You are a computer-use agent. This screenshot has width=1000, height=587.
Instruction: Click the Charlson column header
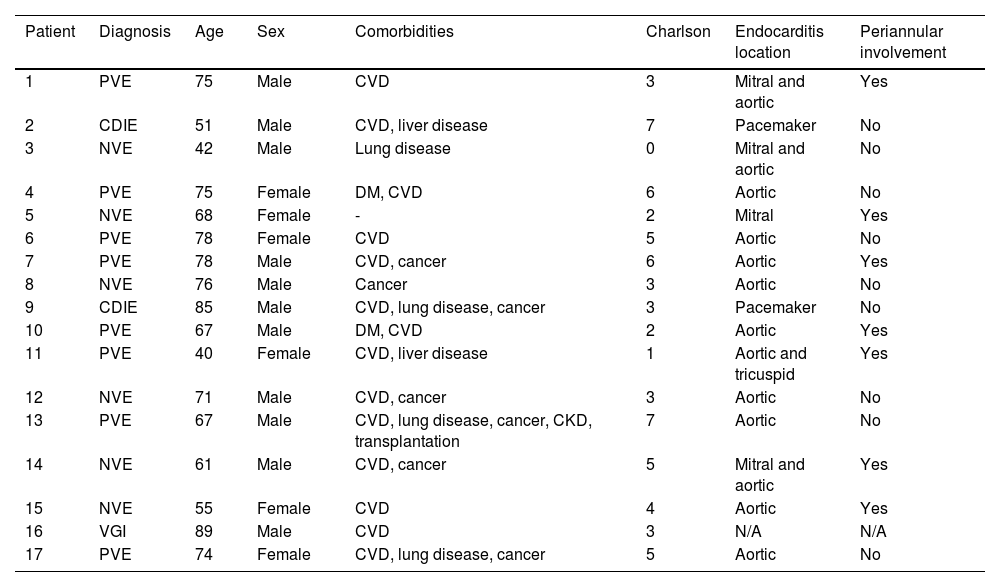678,32
